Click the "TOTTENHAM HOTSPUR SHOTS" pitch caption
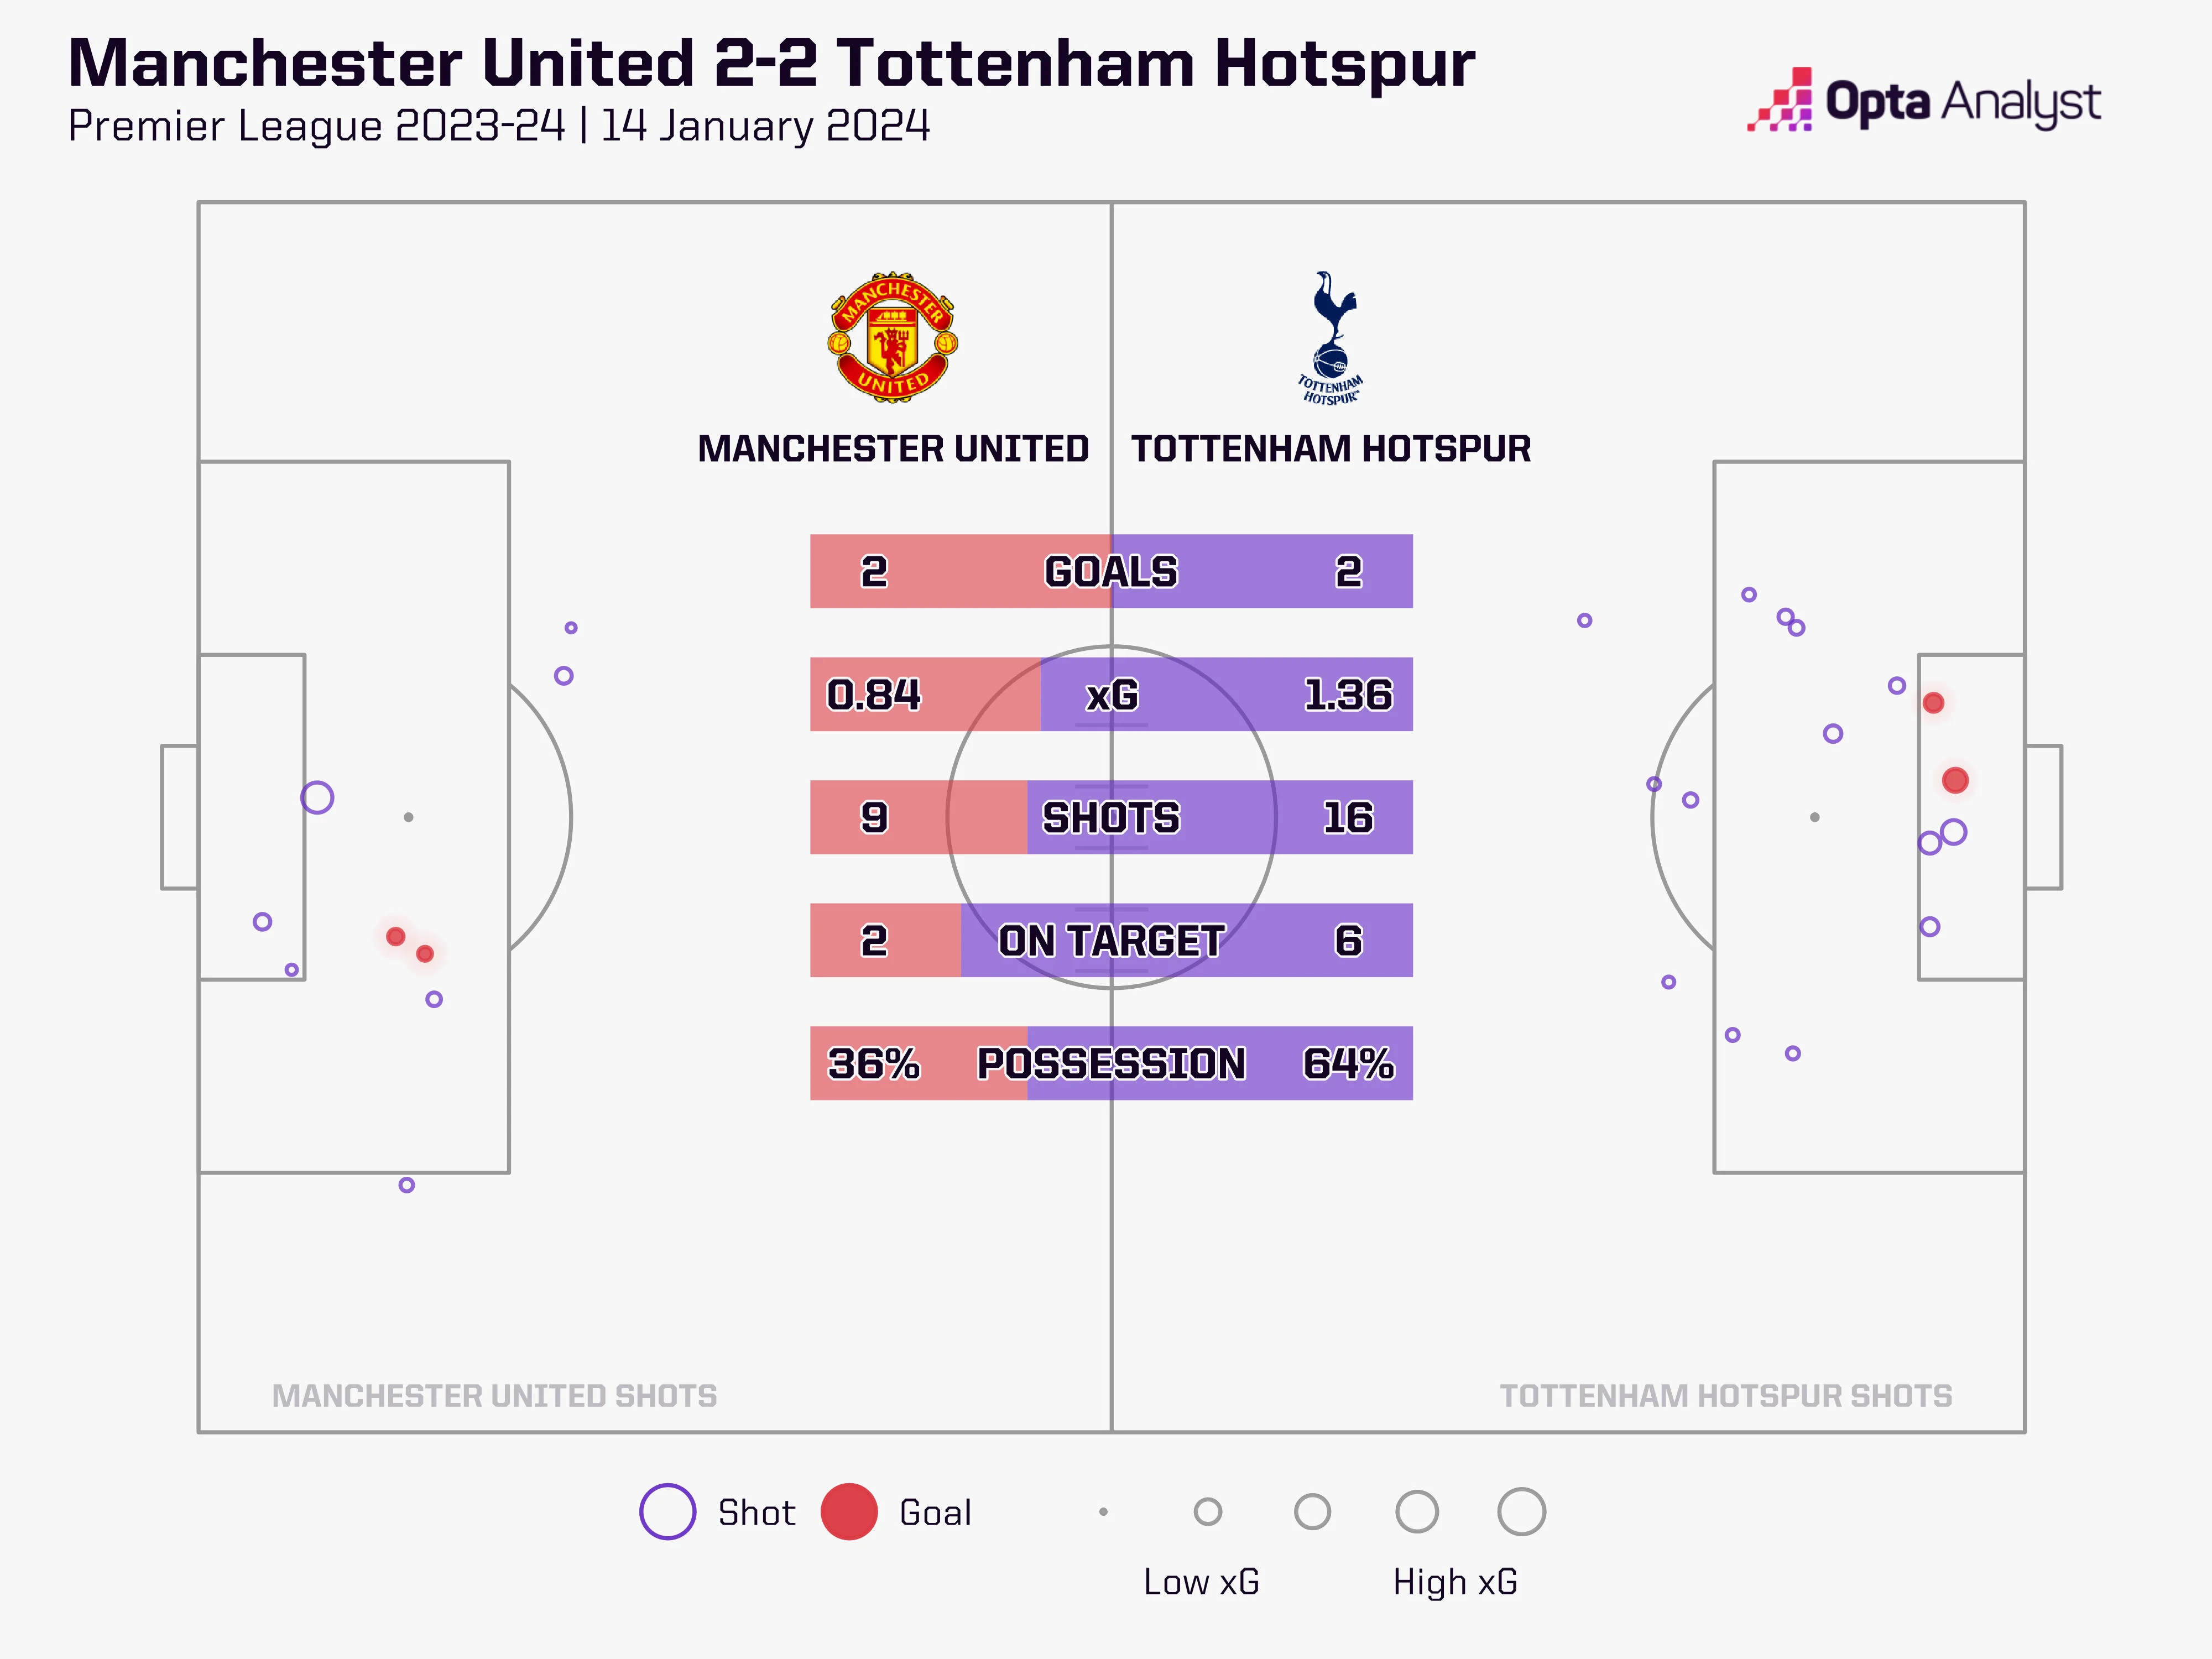The image size is (2212, 1659). click(x=1725, y=1396)
